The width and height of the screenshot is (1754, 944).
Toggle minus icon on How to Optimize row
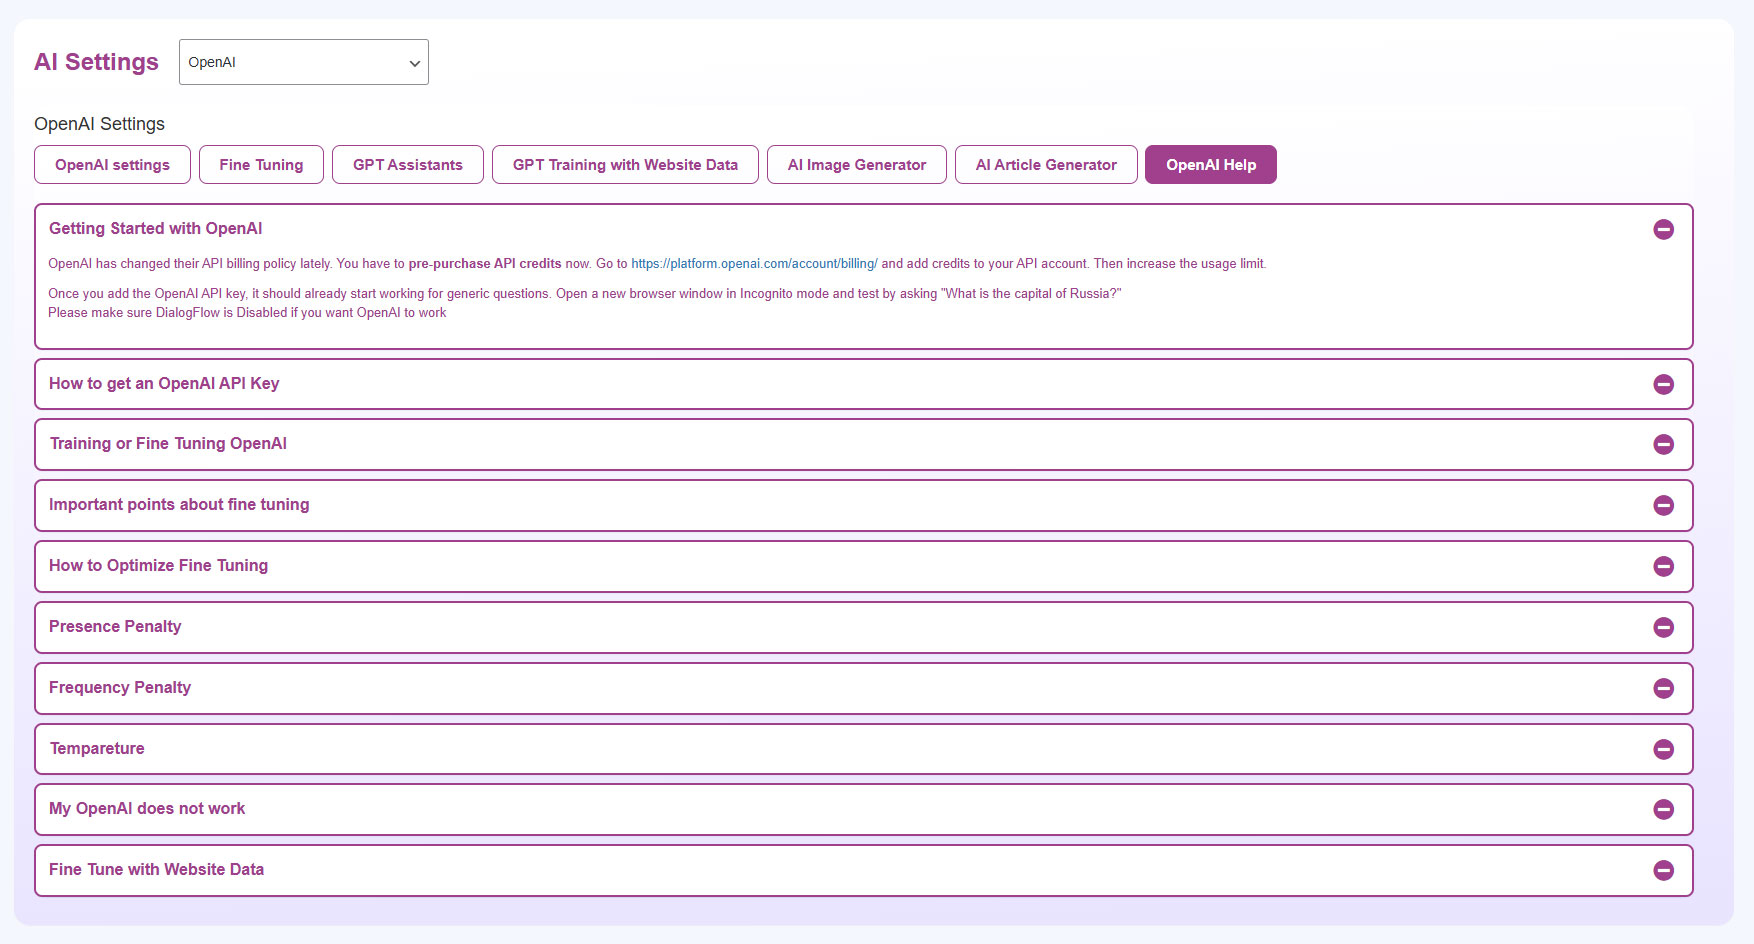[1663, 566]
